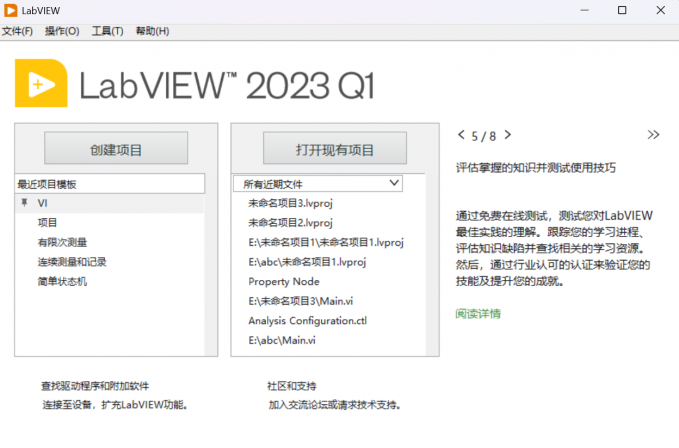Select the VI template row
The image size is (679, 448).
(x=110, y=203)
